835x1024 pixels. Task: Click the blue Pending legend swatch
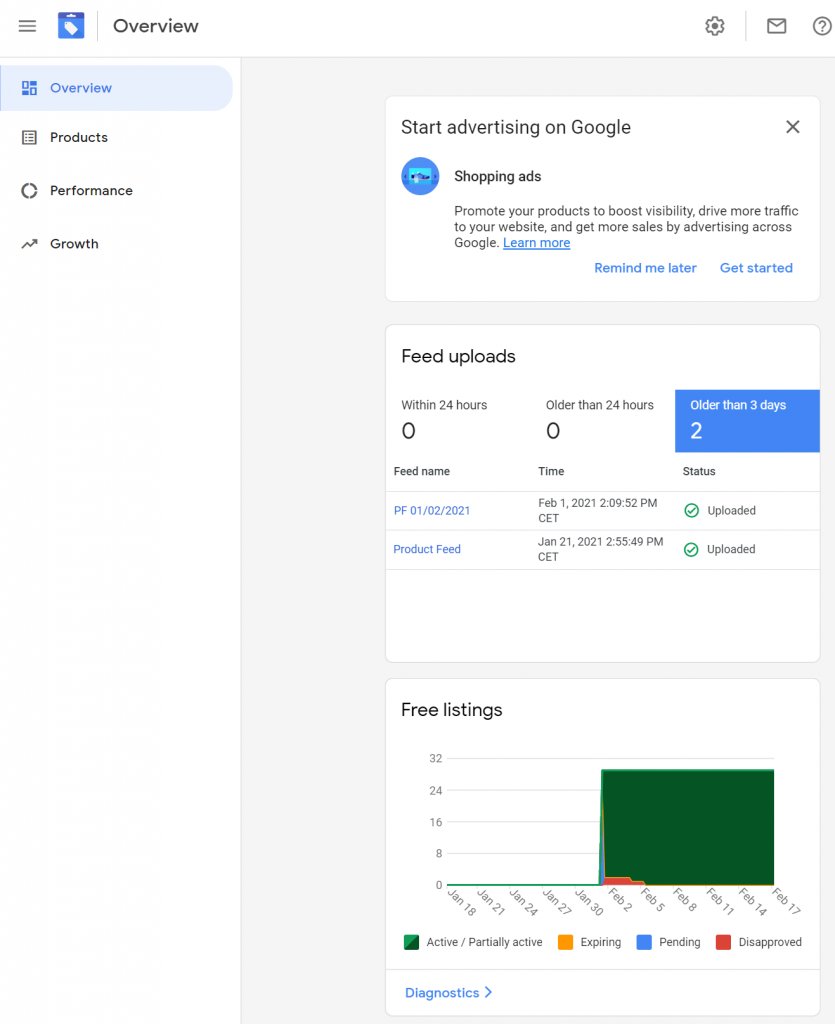tap(644, 942)
